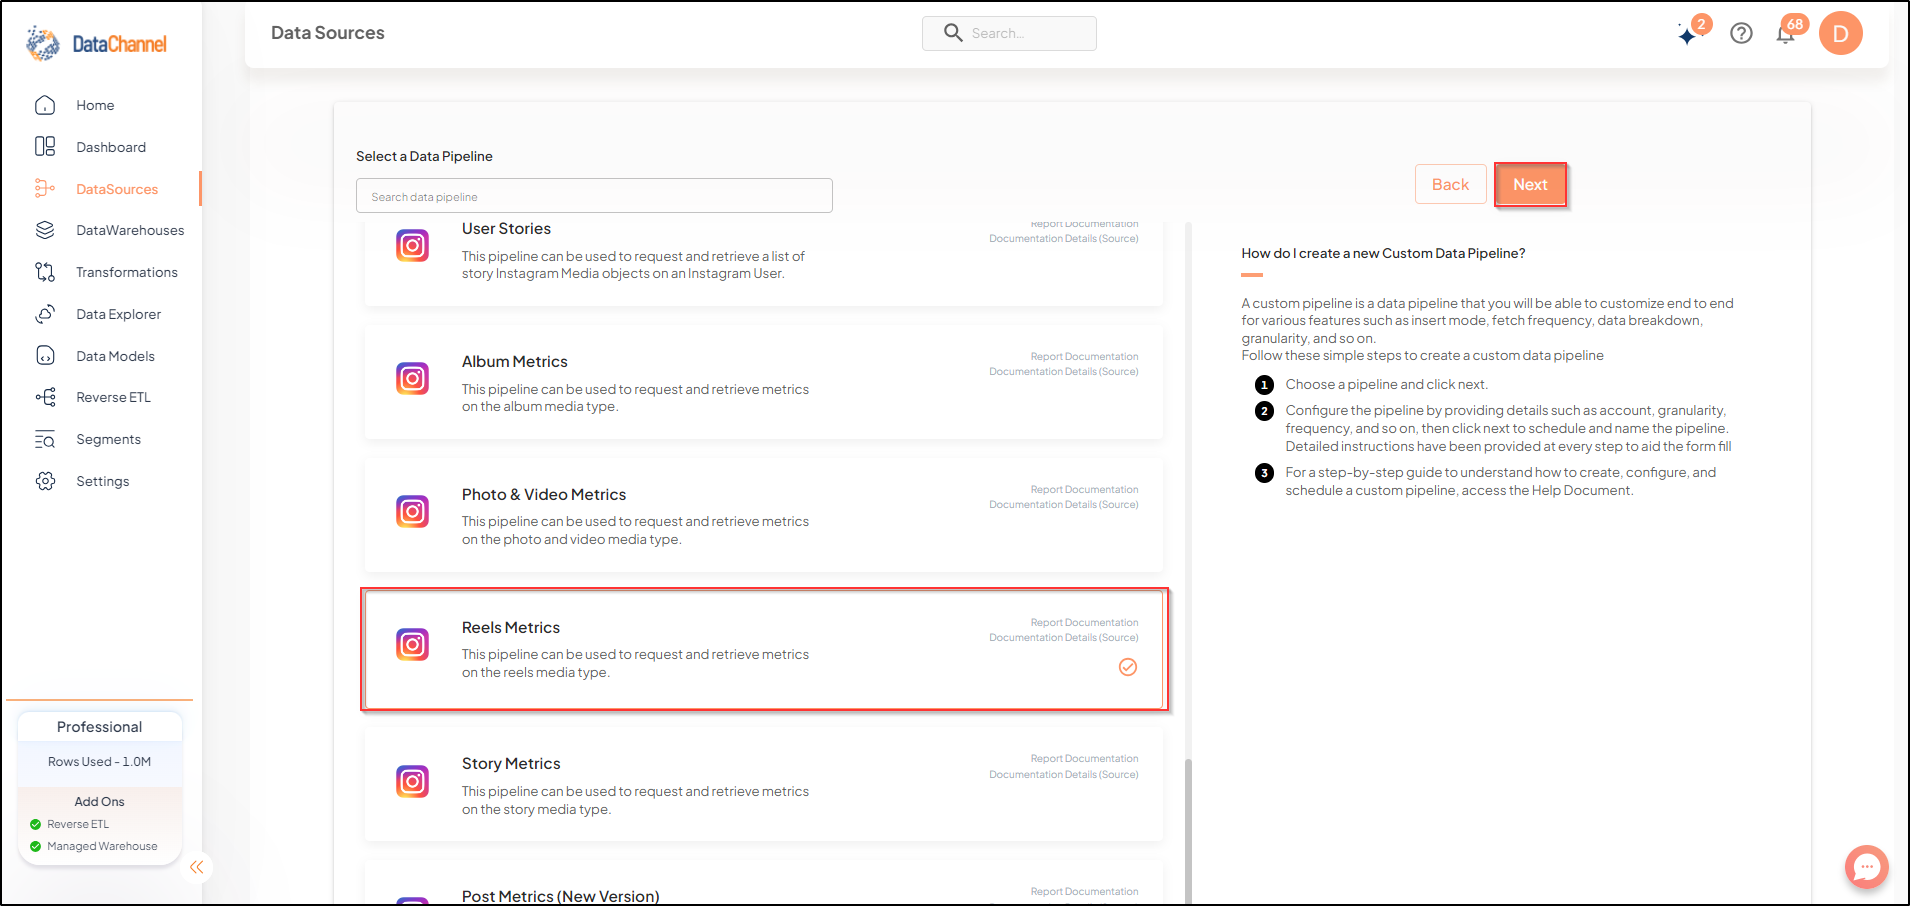The height and width of the screenshot is (906, 1910).
Task: Collapse the sidebar with the double chevron
Action: tap(197, 867)
